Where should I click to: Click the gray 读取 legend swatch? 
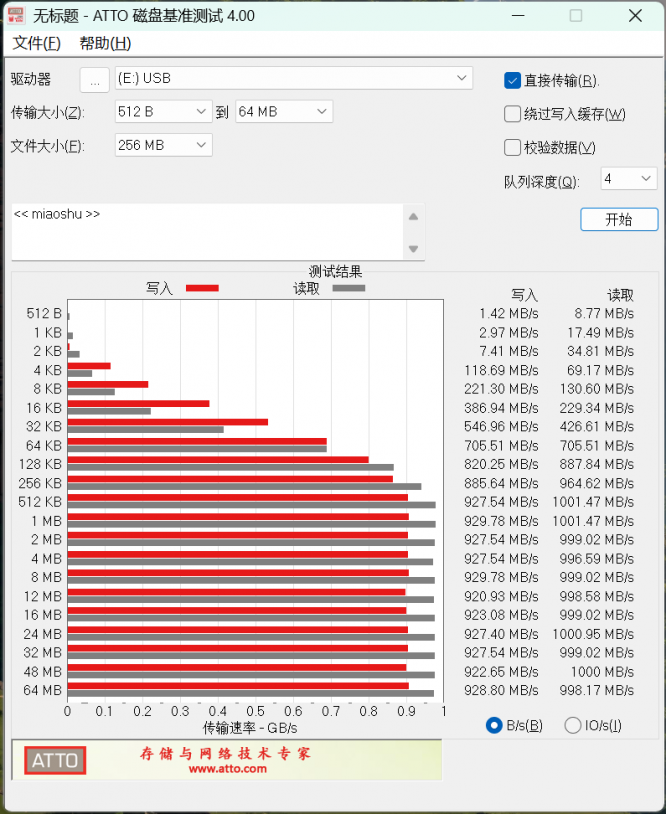click(349, 288)
